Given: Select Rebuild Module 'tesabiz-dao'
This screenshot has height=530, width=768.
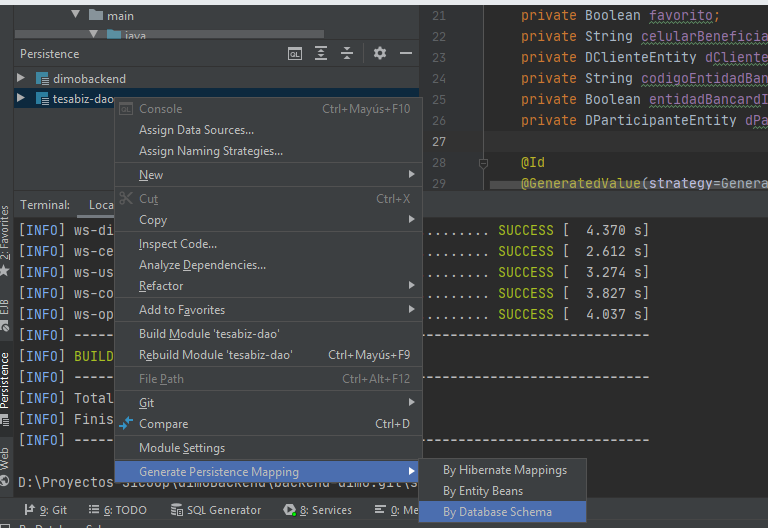Looking at the screenshot, I should 216,355.
